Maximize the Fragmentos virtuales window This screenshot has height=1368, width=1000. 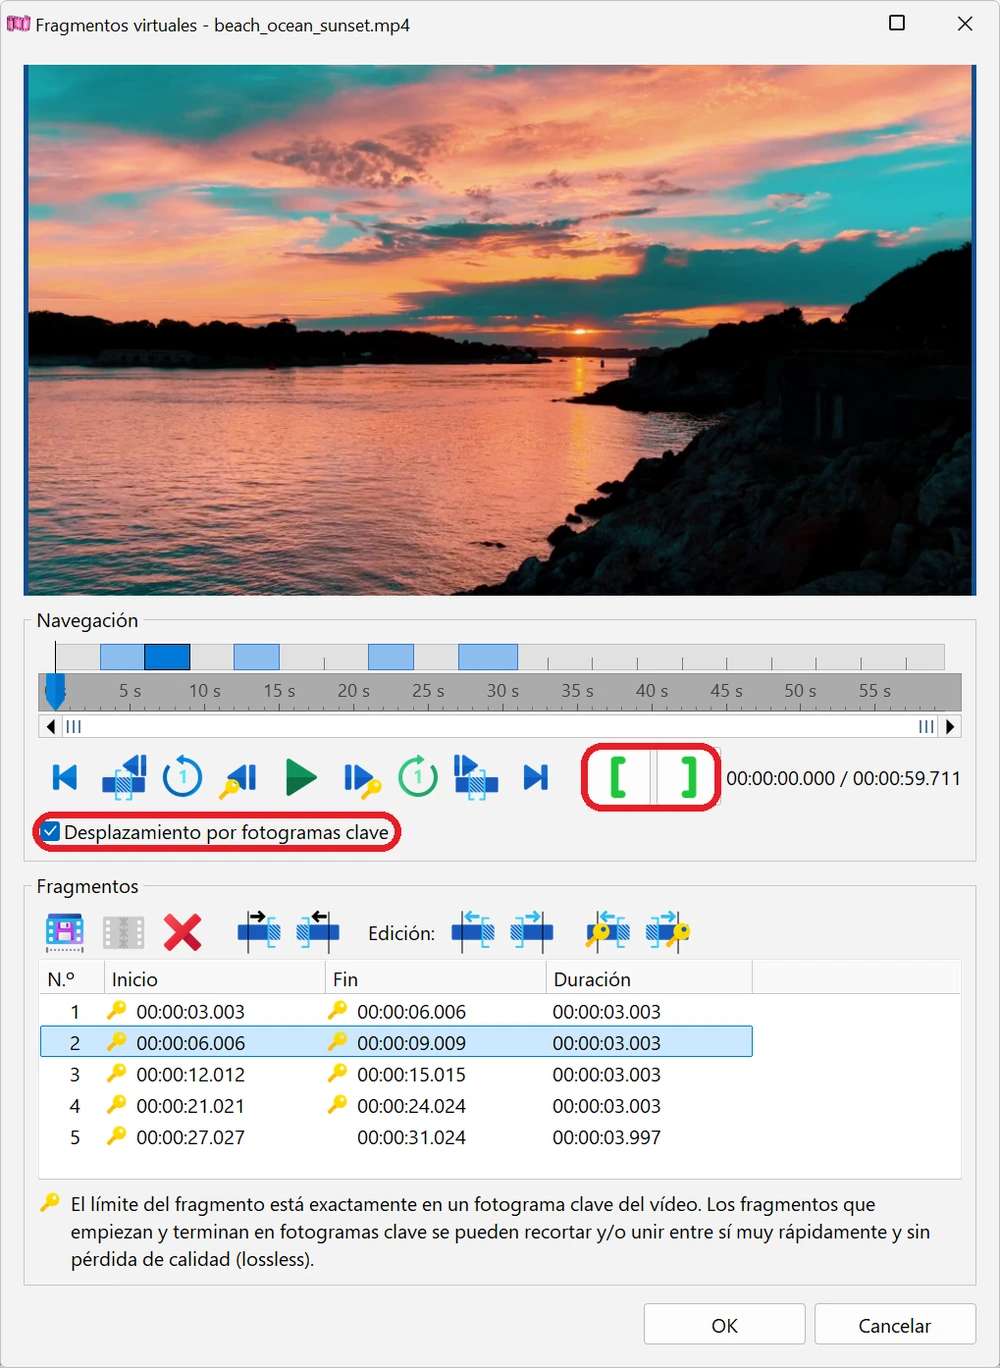pyautogui.click(x=897, y=23)
